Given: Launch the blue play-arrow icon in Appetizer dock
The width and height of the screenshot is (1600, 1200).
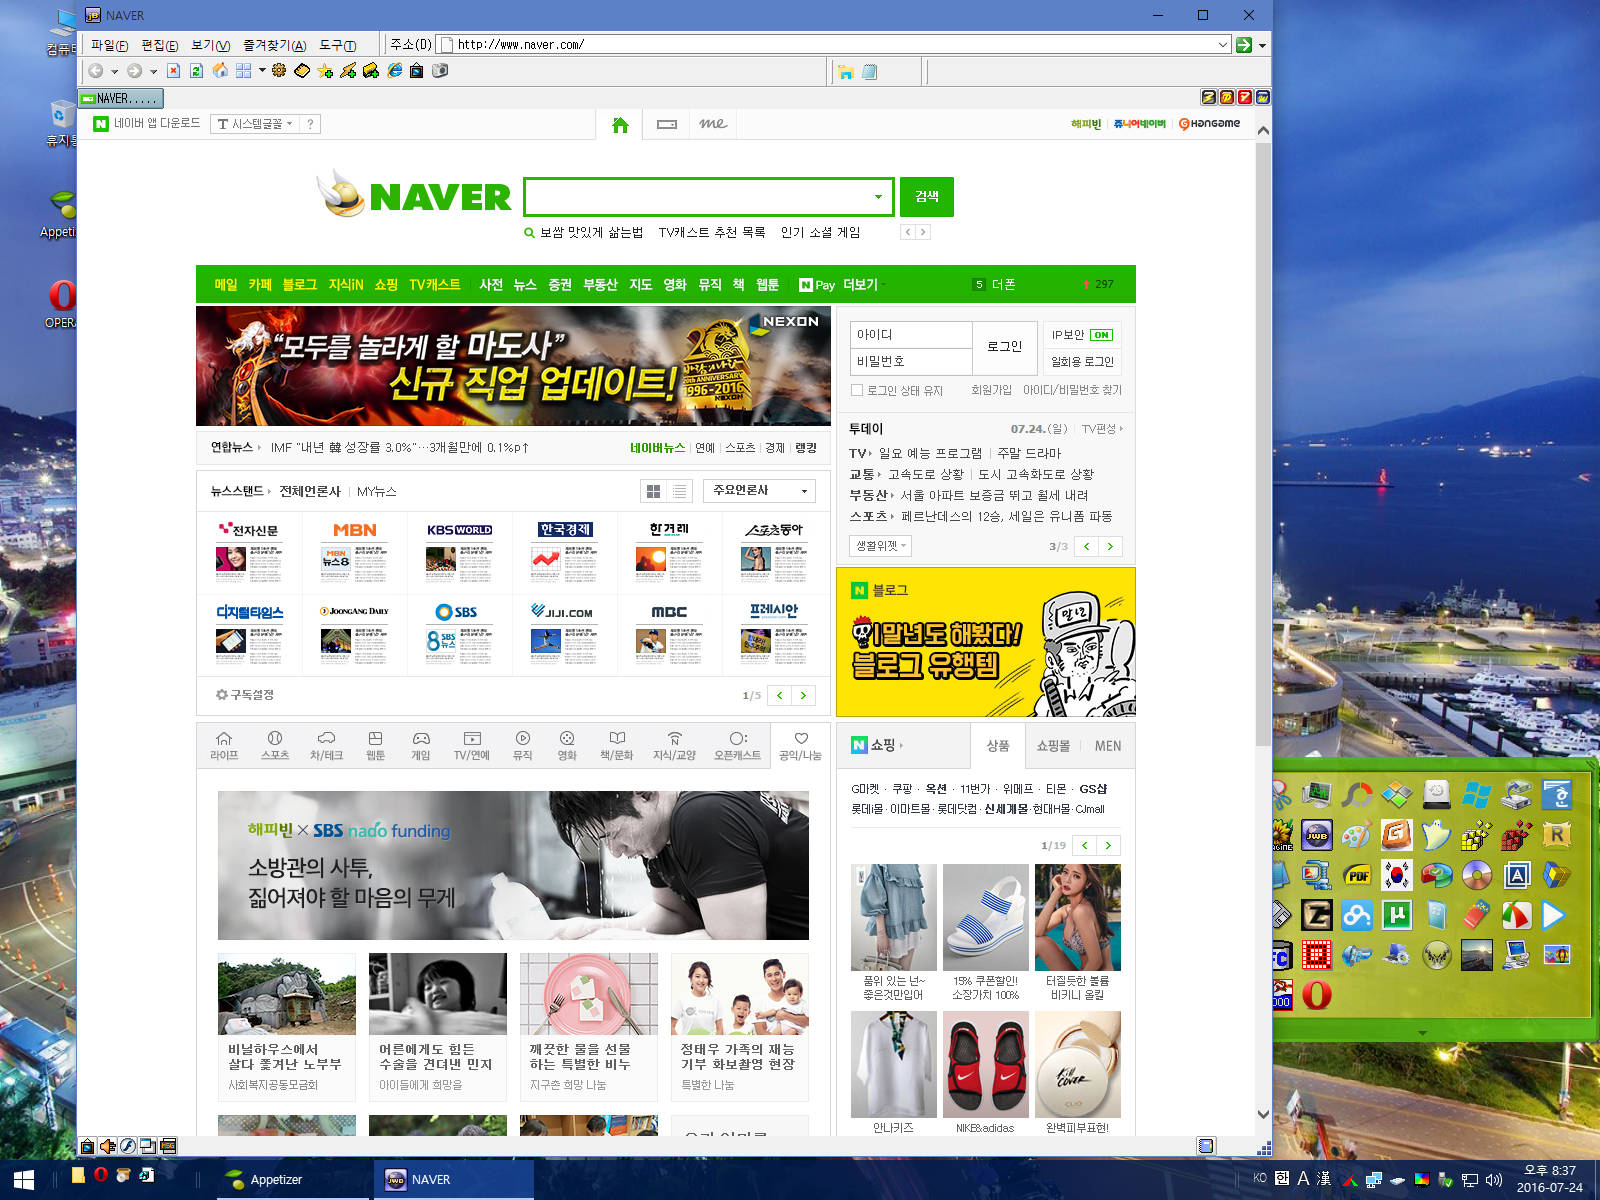Looking at the screenshot, I should click(x=1553, y=914).
